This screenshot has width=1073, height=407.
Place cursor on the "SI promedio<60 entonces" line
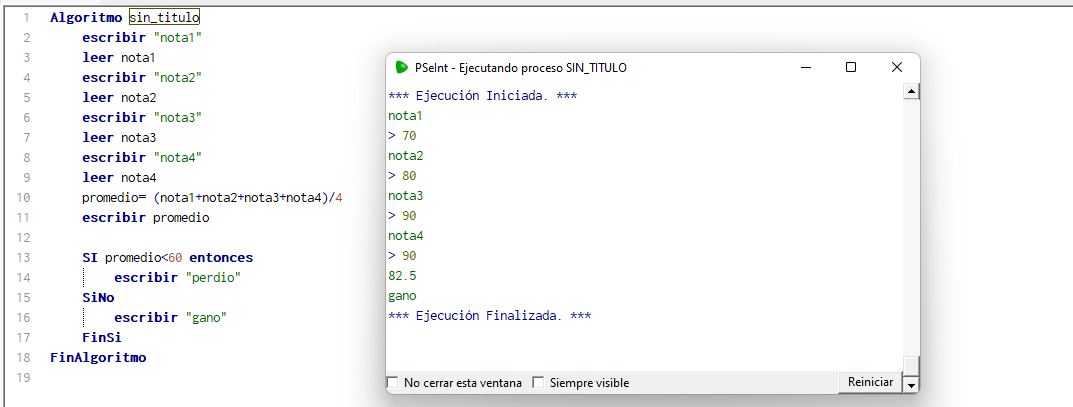pos(168,257)
